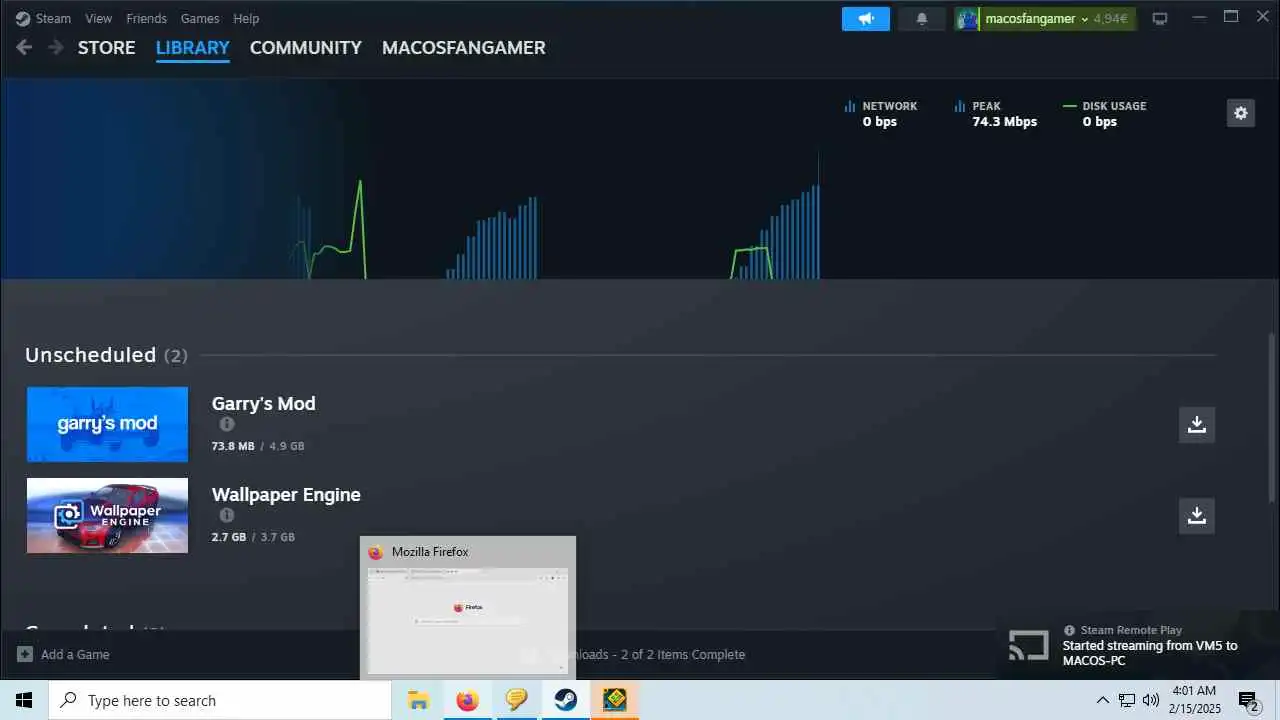This screenshot has width=1280, height=720.
Task: Click Add a Game
Action: click(x=64, y=655)
